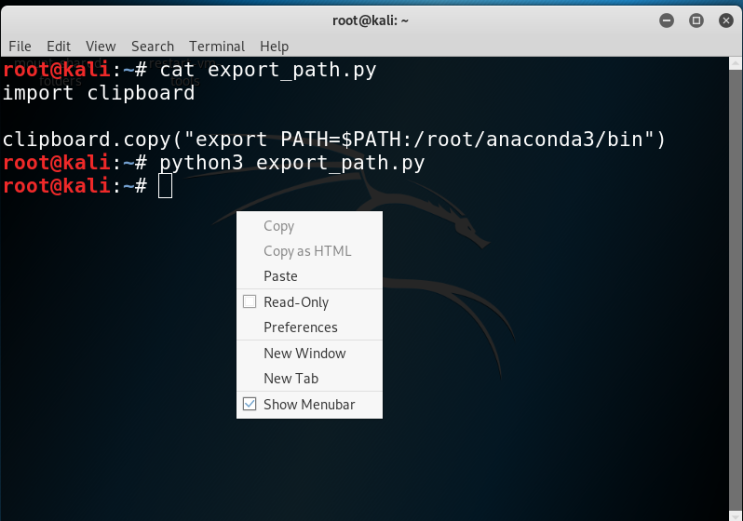Open the Edit menu
Viewport: 743px width, 521px height.
(x=58, y=46)
